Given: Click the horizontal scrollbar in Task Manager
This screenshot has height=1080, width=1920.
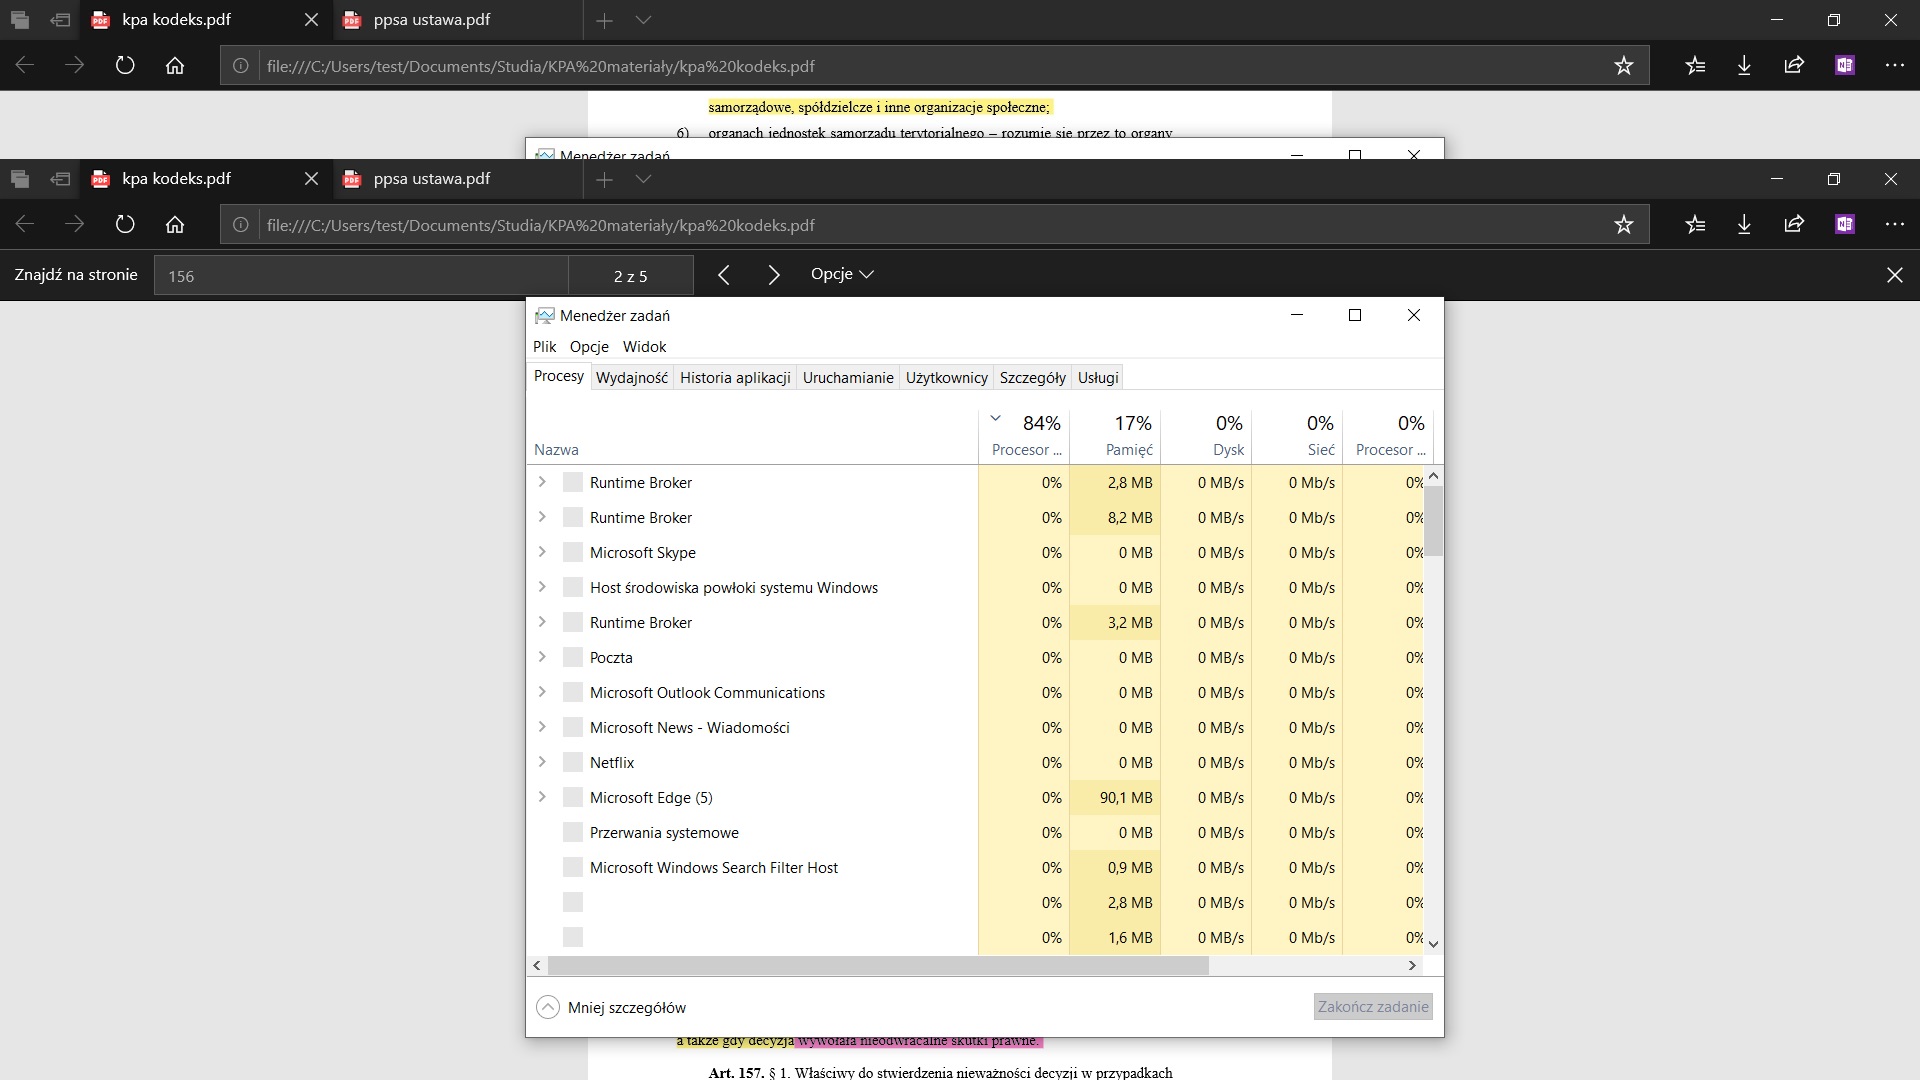Looking at the screenshot, I should tap(878, 965).
